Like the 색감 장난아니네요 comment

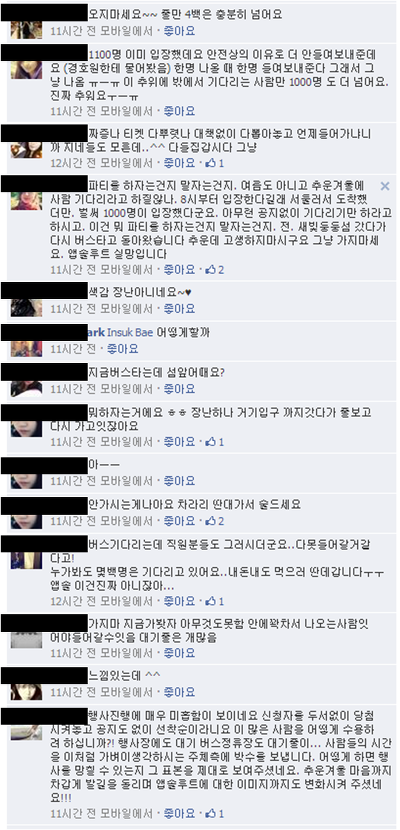click(179, 309)
